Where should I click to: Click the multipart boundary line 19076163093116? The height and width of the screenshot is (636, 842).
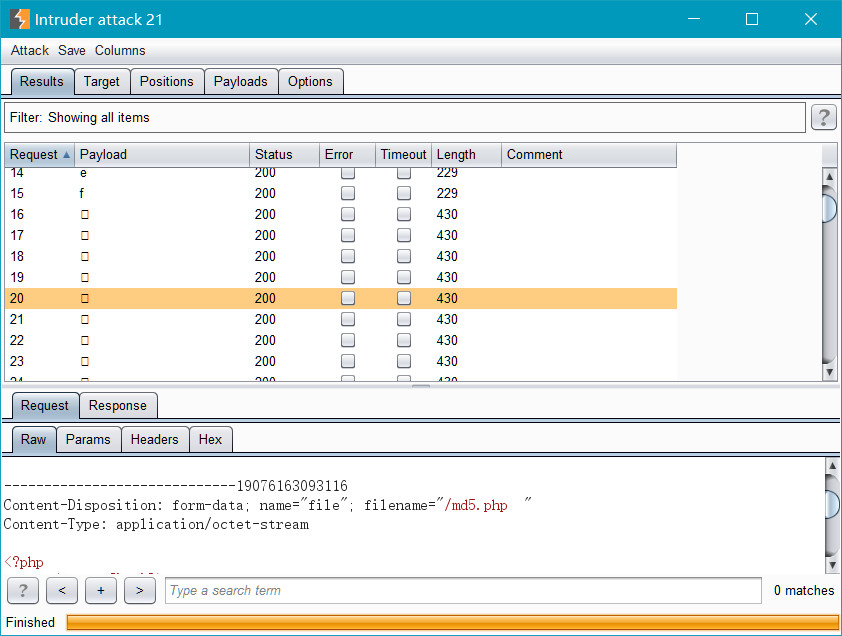coord(176,486)
